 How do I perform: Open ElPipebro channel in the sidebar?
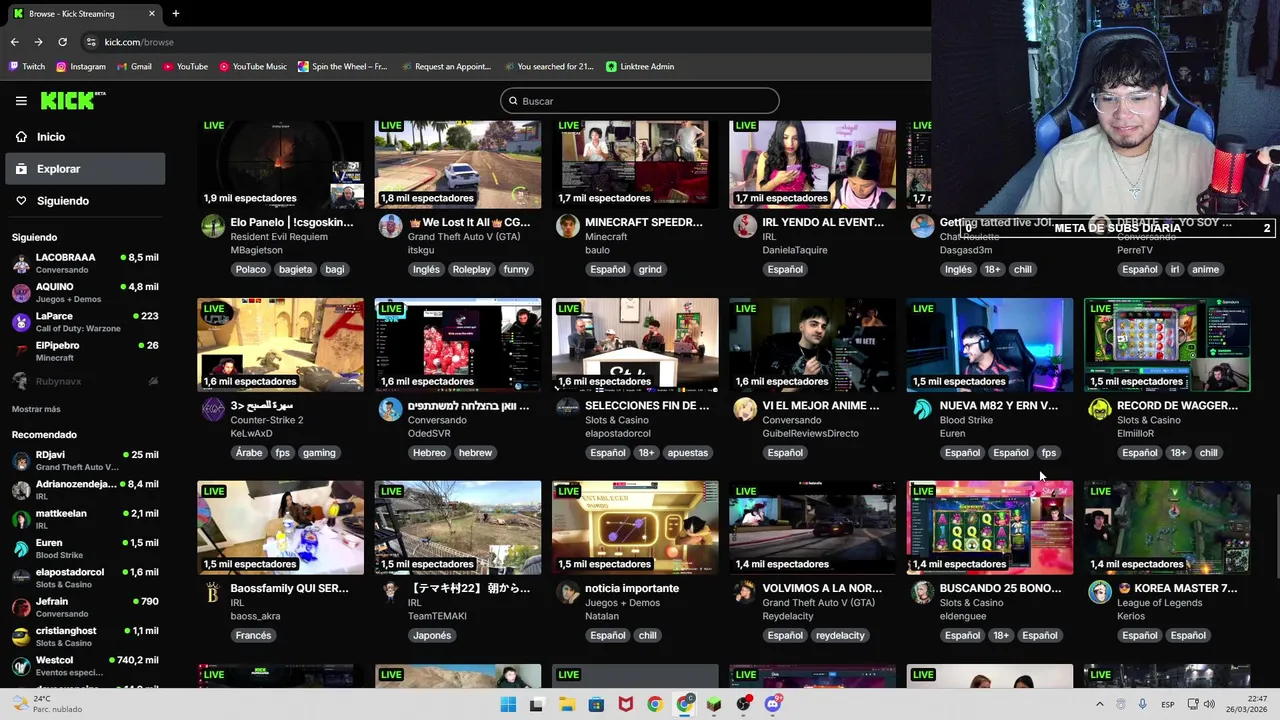tap(85, 351)
